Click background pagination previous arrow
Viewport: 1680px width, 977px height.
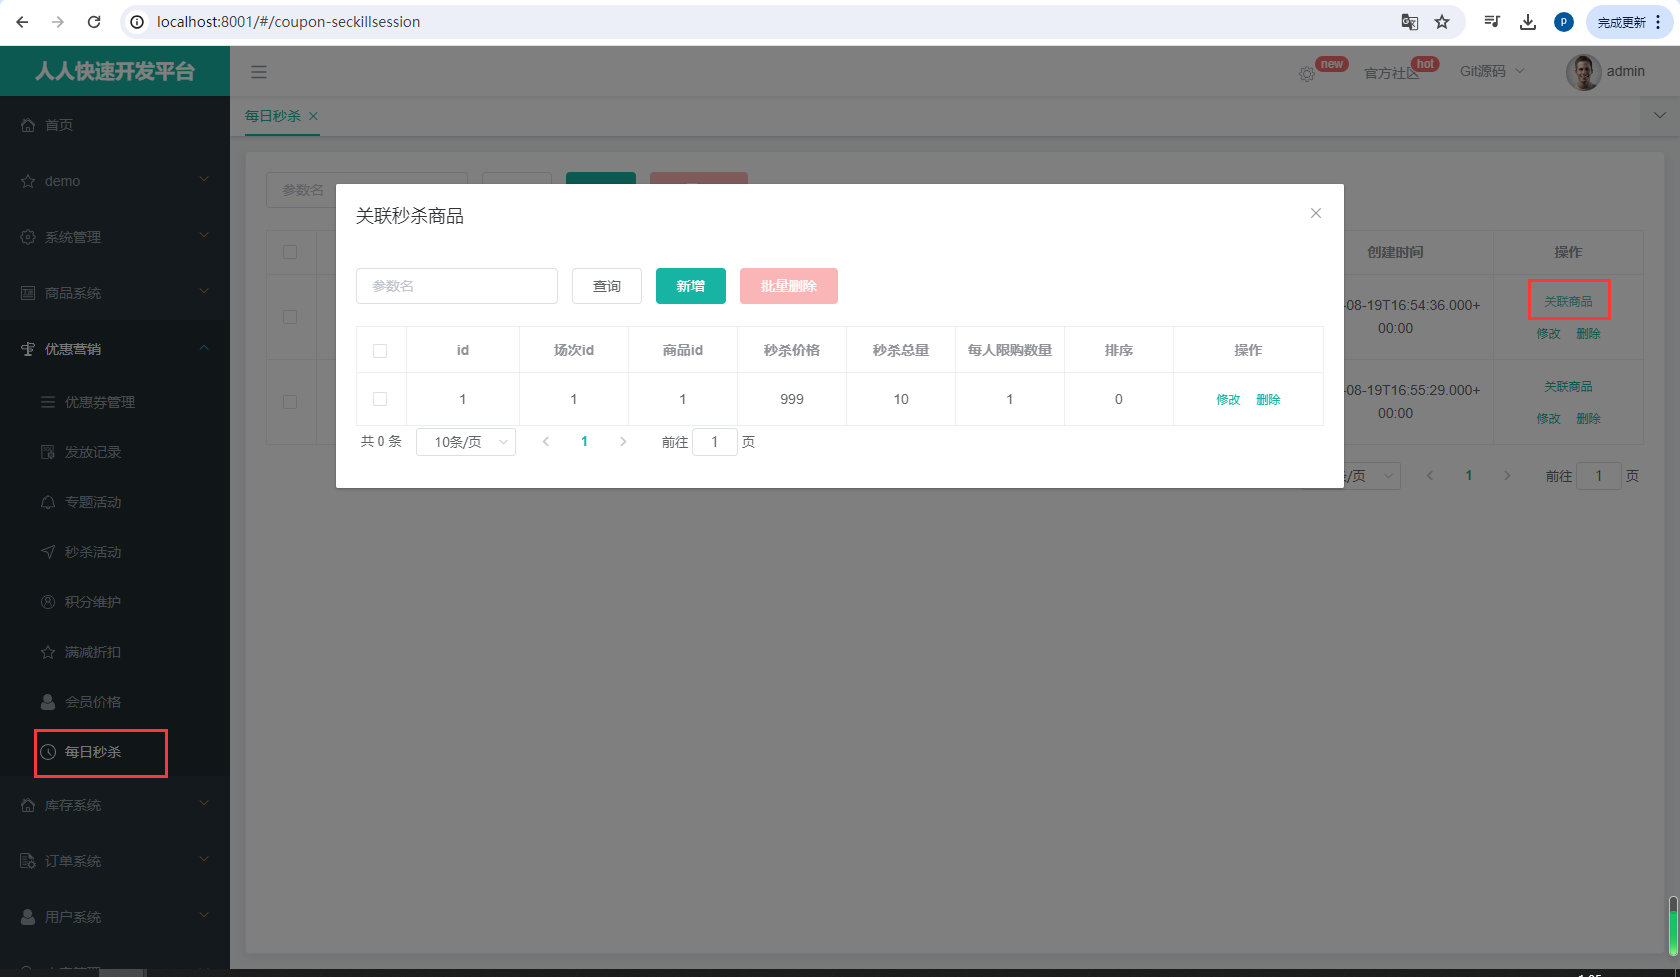(x=1430, y=476)
